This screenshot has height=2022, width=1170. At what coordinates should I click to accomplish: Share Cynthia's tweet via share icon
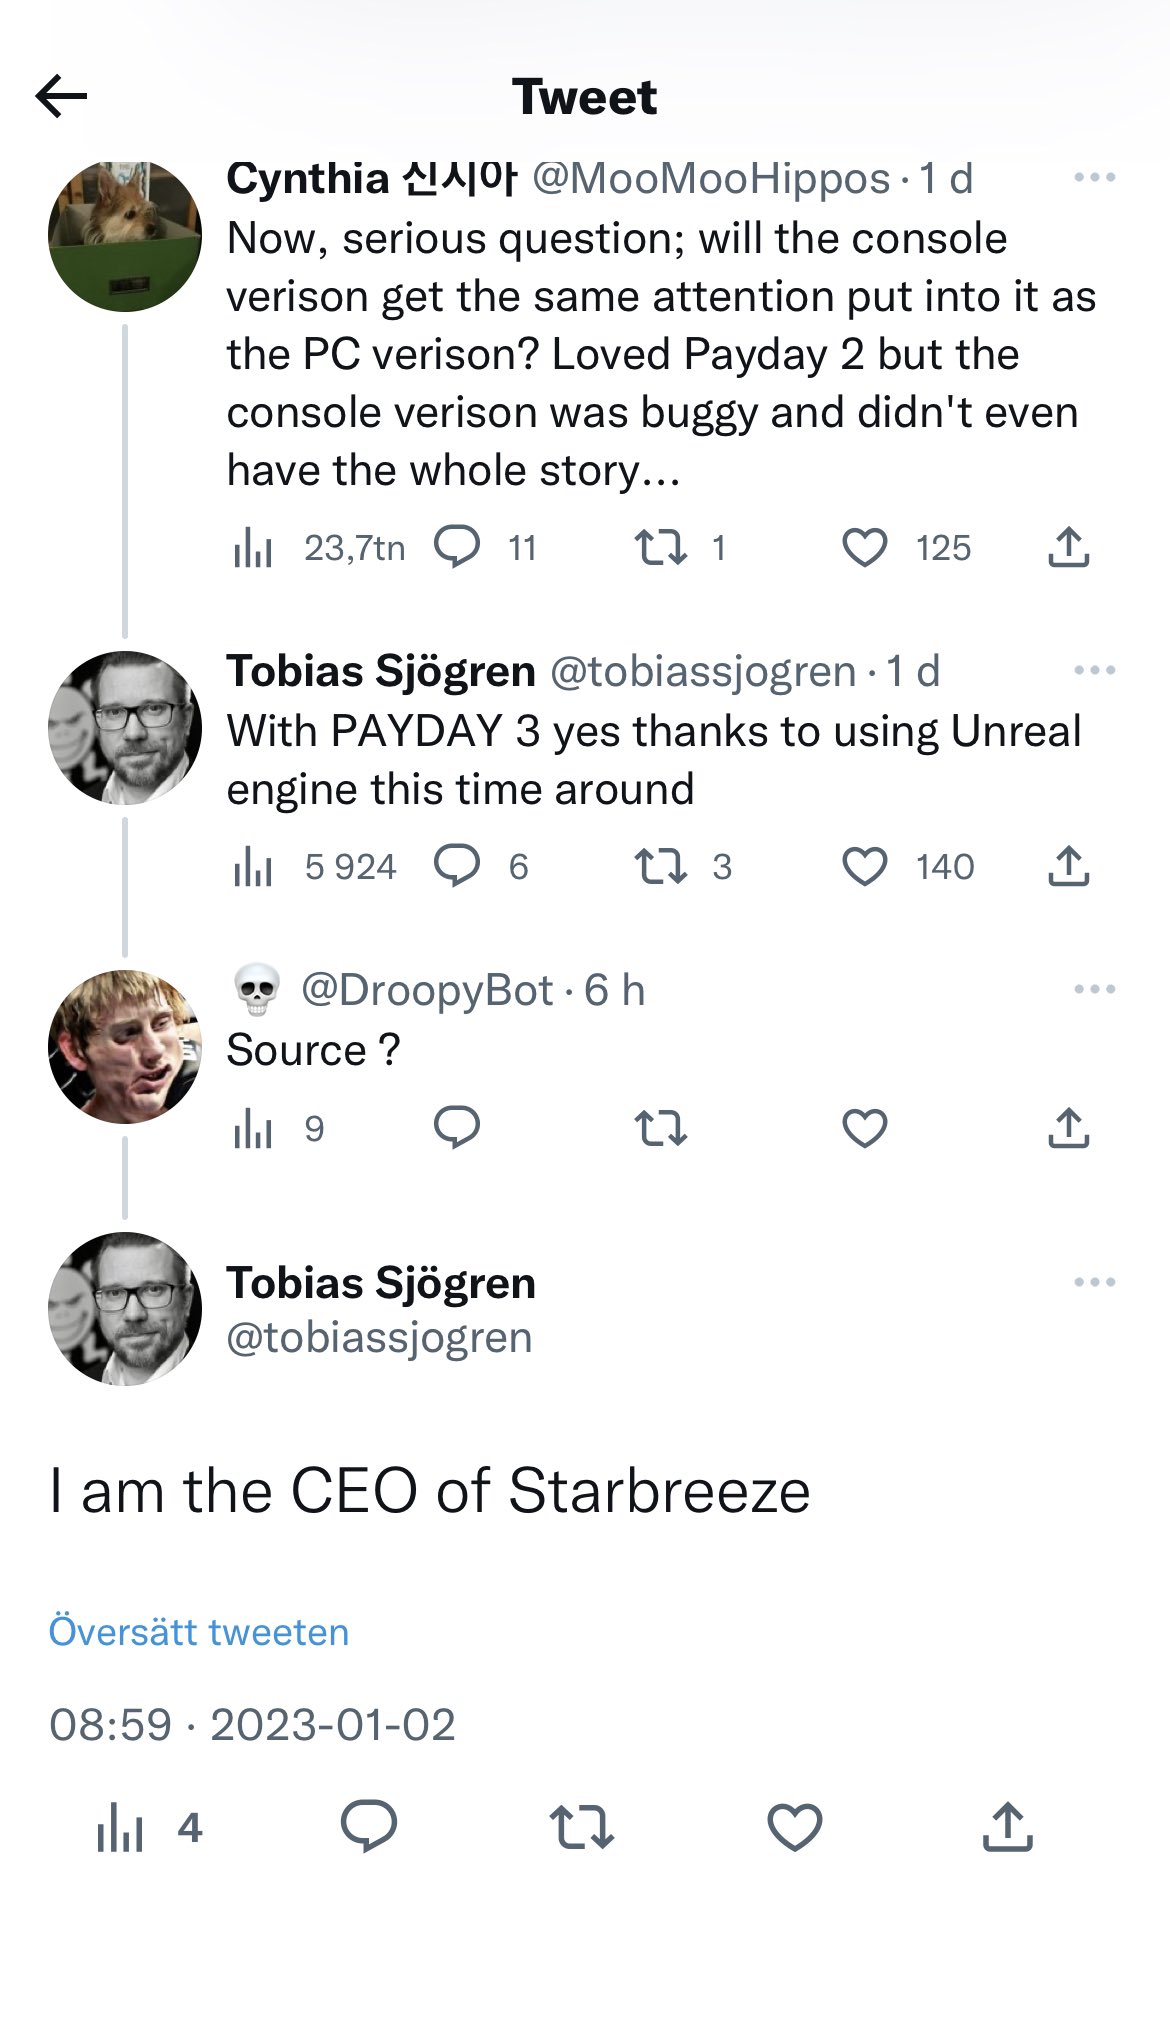click(x=1068, y=547)
